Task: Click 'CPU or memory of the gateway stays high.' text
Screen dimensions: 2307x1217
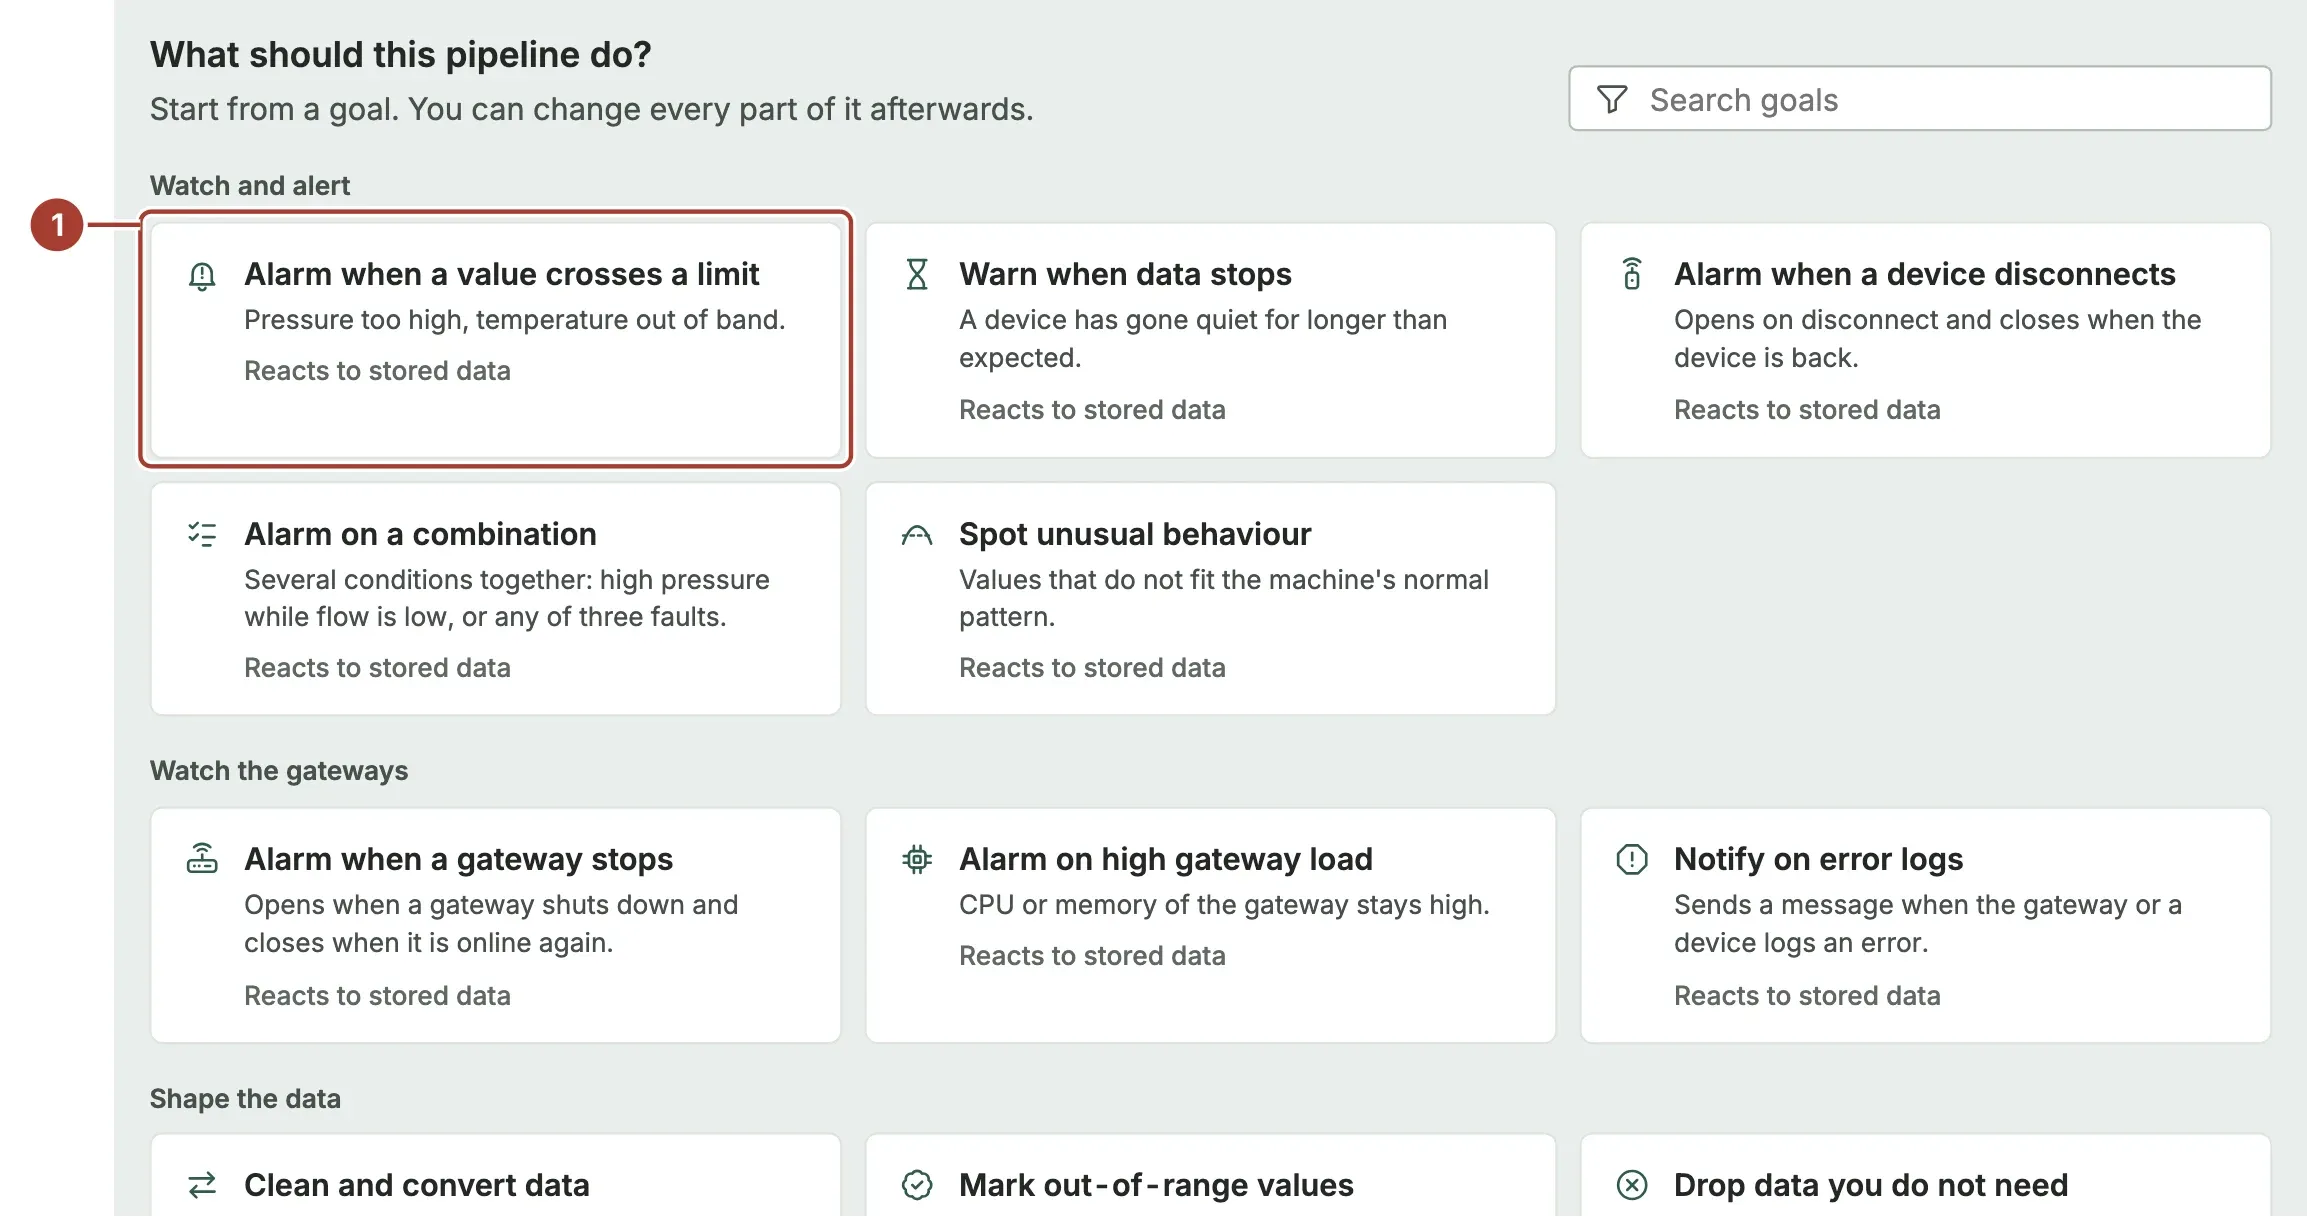Action: [1224, 905]
